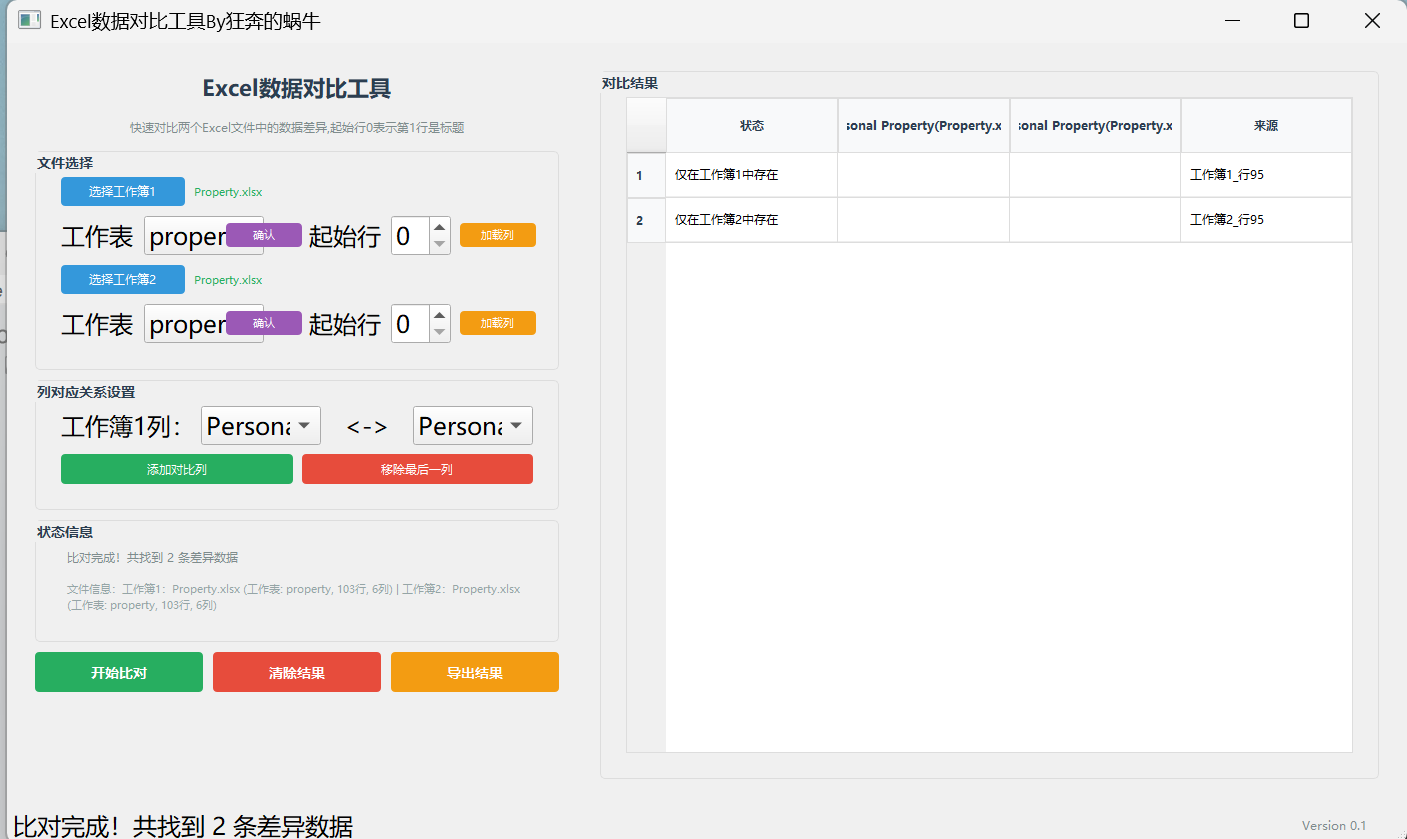This screenshot has height=839, width=1407.
Task: Start comparison with 开始比对 button
Action: (118, 672)
